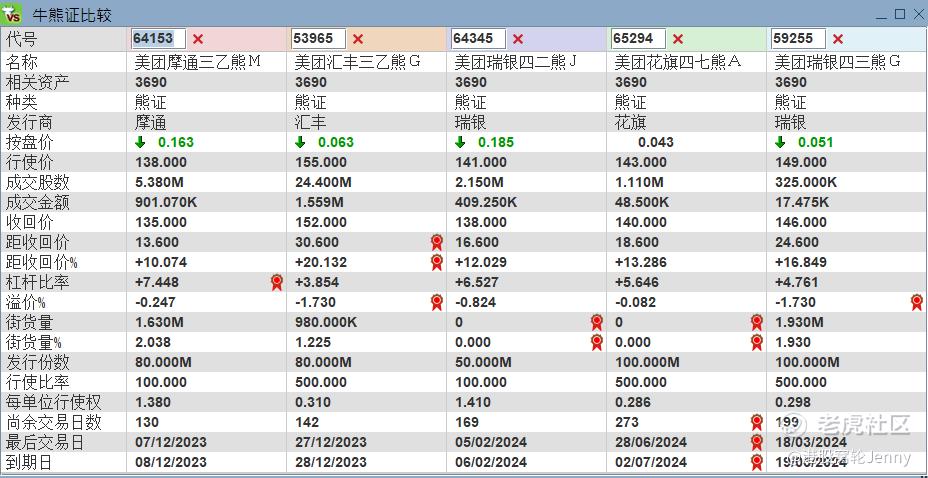The width and height of the screenshot is (928, 478).
Task: Click the ribbon badge beside 273 trading days
Action: coord(757,422)
